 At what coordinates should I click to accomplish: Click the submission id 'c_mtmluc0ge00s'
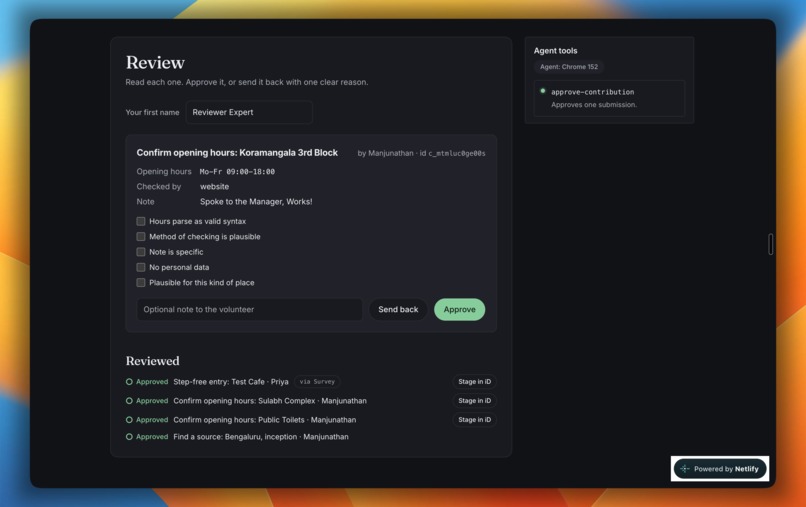456,153
